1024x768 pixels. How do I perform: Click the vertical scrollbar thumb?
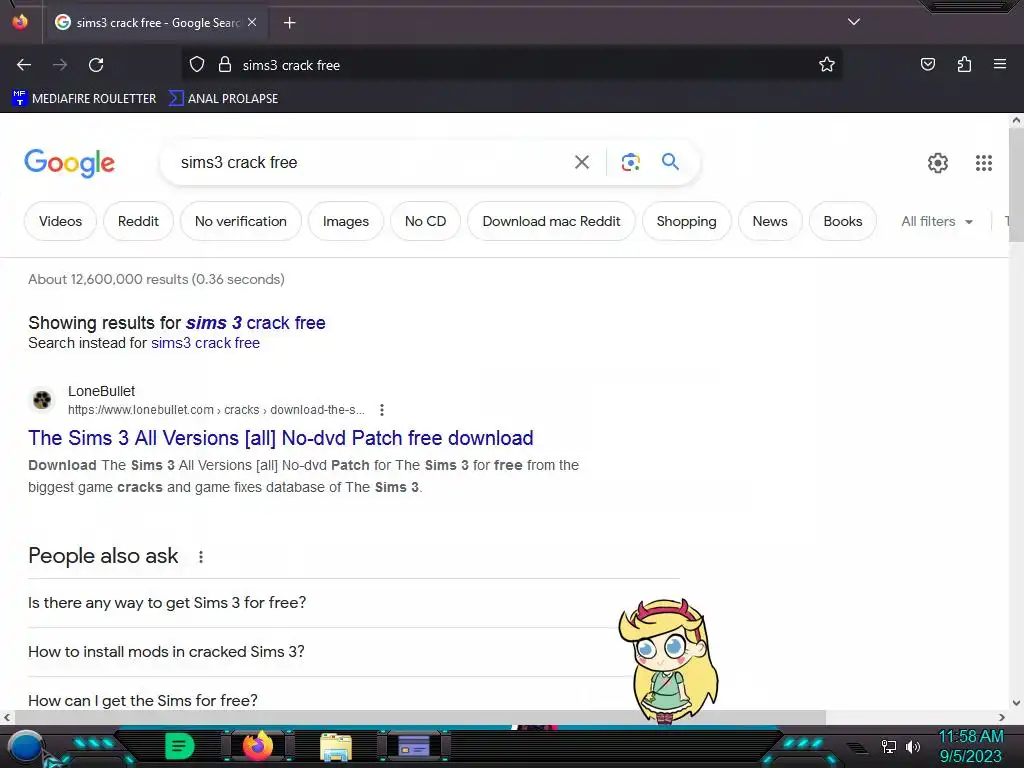(1016, 185)
